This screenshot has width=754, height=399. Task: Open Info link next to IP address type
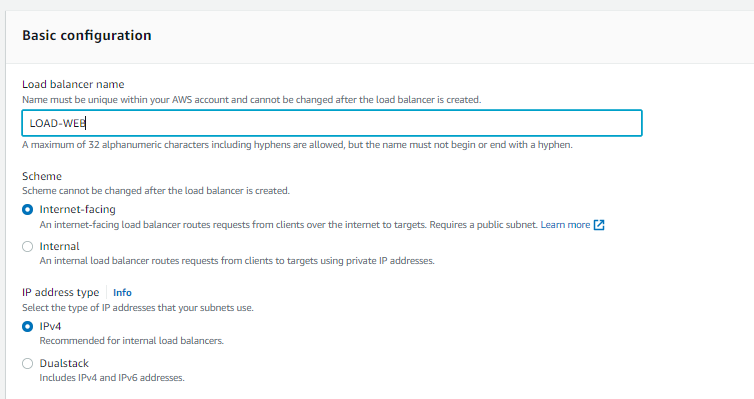(x=122, y=293)
